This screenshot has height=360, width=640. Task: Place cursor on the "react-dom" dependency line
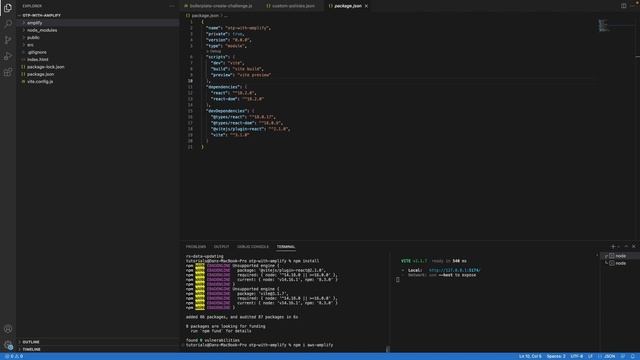(238, 99)
